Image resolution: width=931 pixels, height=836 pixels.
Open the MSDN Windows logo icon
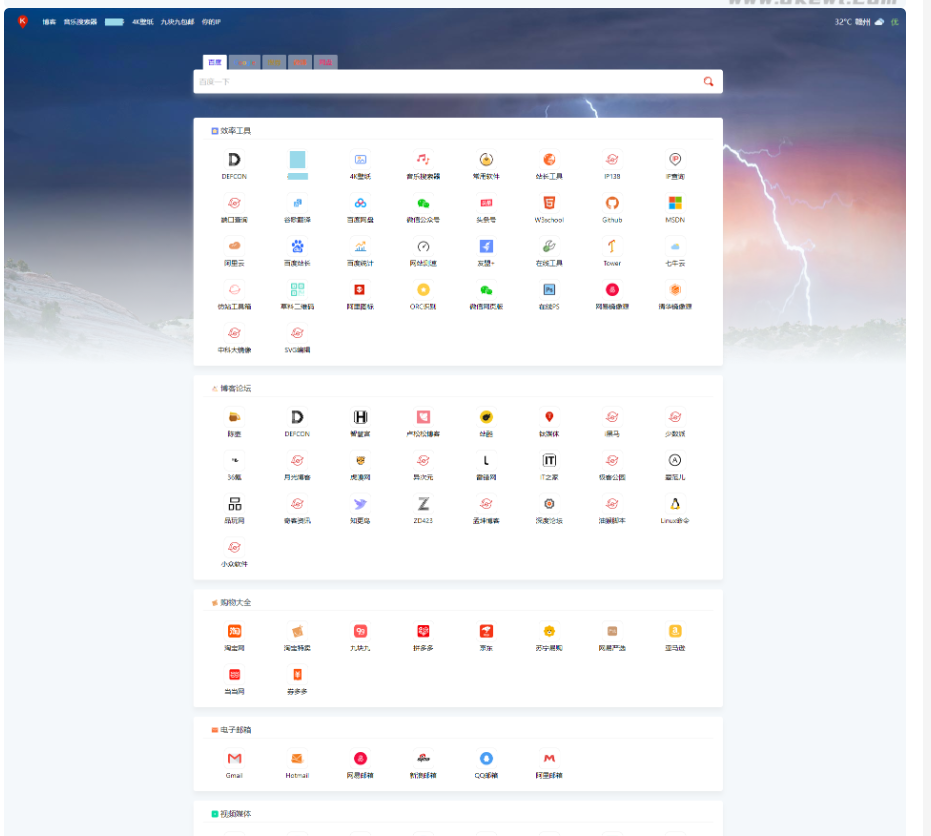coord(675,203)
